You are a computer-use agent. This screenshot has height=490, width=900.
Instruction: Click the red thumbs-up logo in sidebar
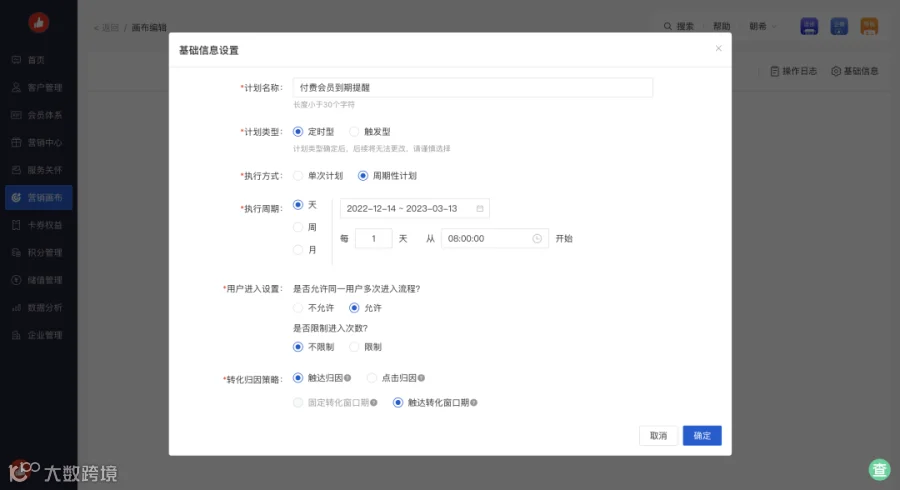39,23
